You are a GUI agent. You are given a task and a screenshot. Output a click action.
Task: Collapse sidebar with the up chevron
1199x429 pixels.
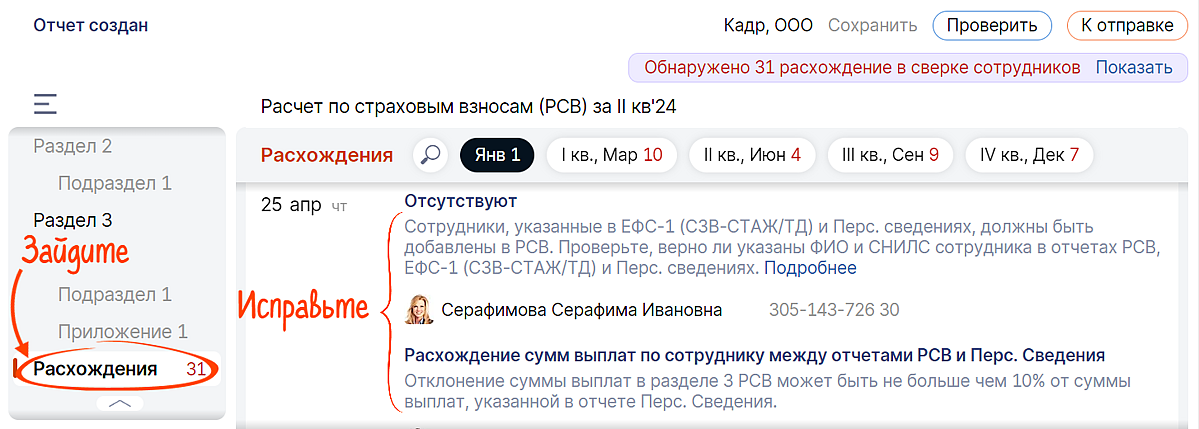pos(119,403)
